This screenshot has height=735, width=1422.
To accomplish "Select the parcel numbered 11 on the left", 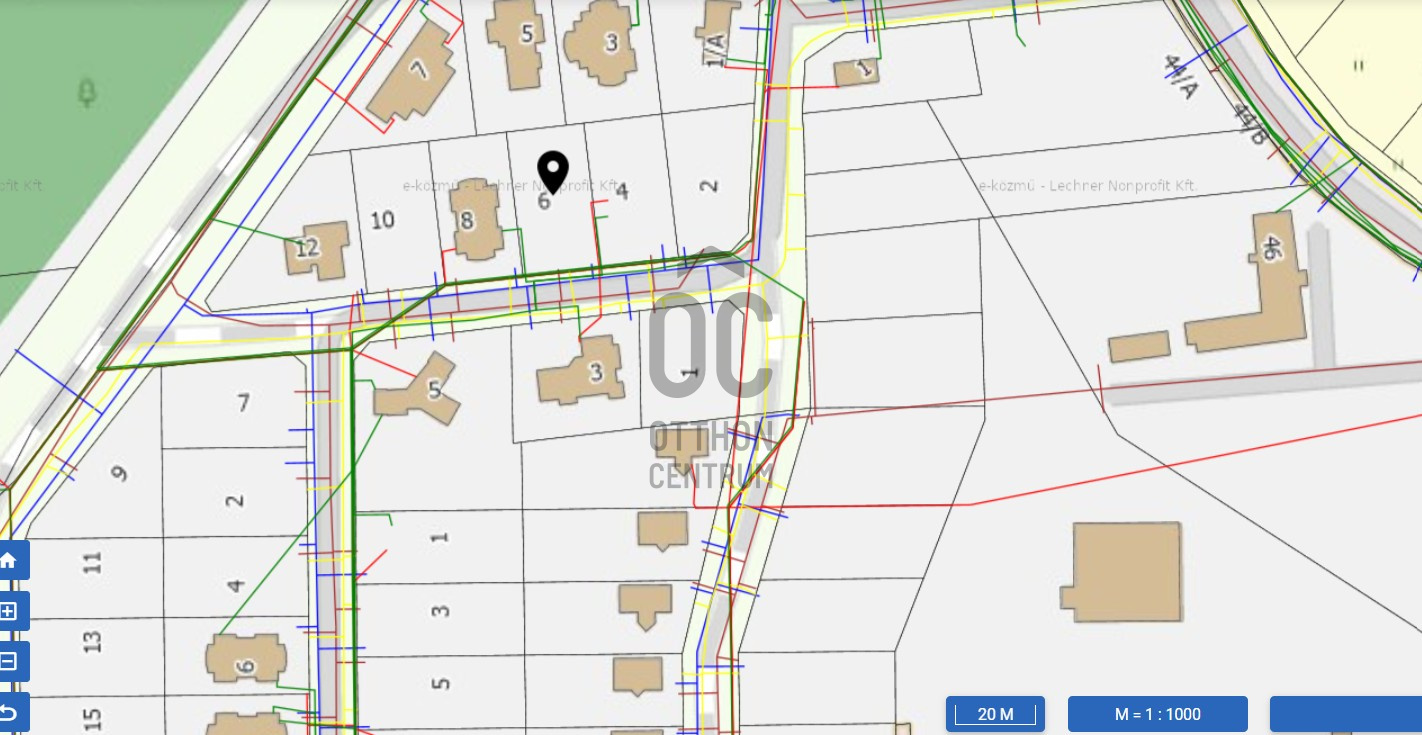I will [x=93, y=562].
